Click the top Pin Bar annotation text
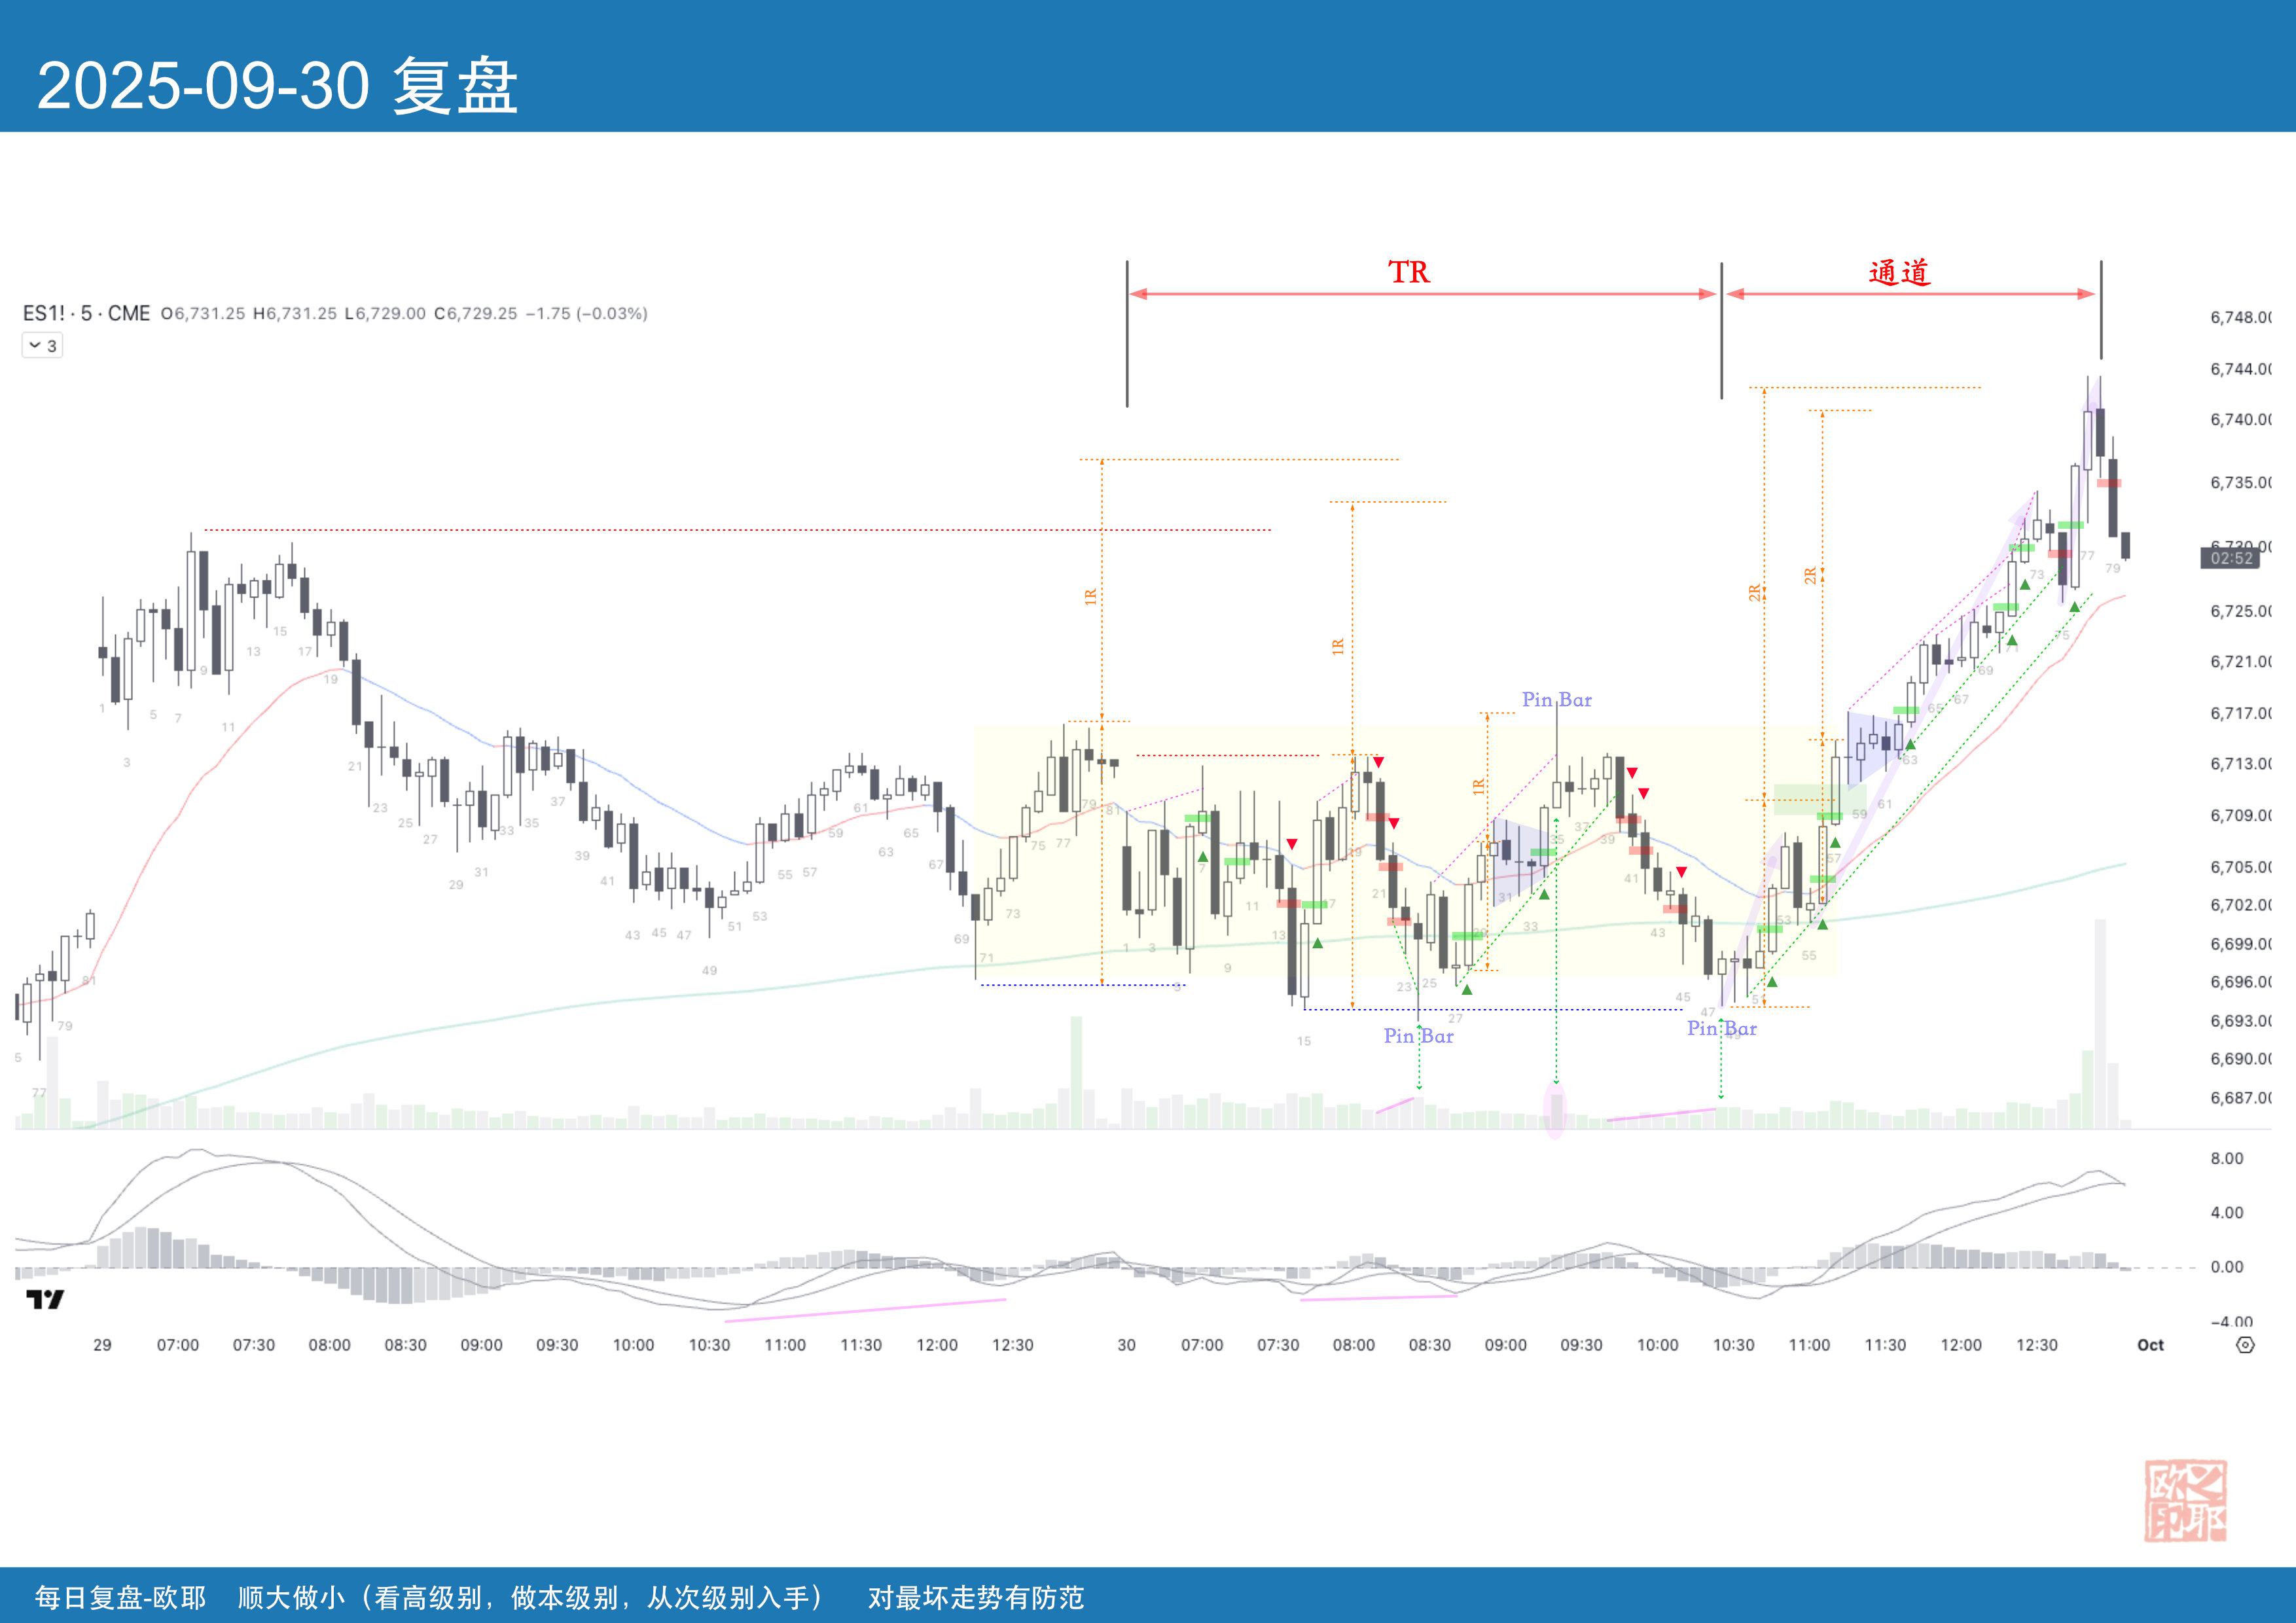This screenshot has height=1623, width=2296. [x=1556, y=700]
